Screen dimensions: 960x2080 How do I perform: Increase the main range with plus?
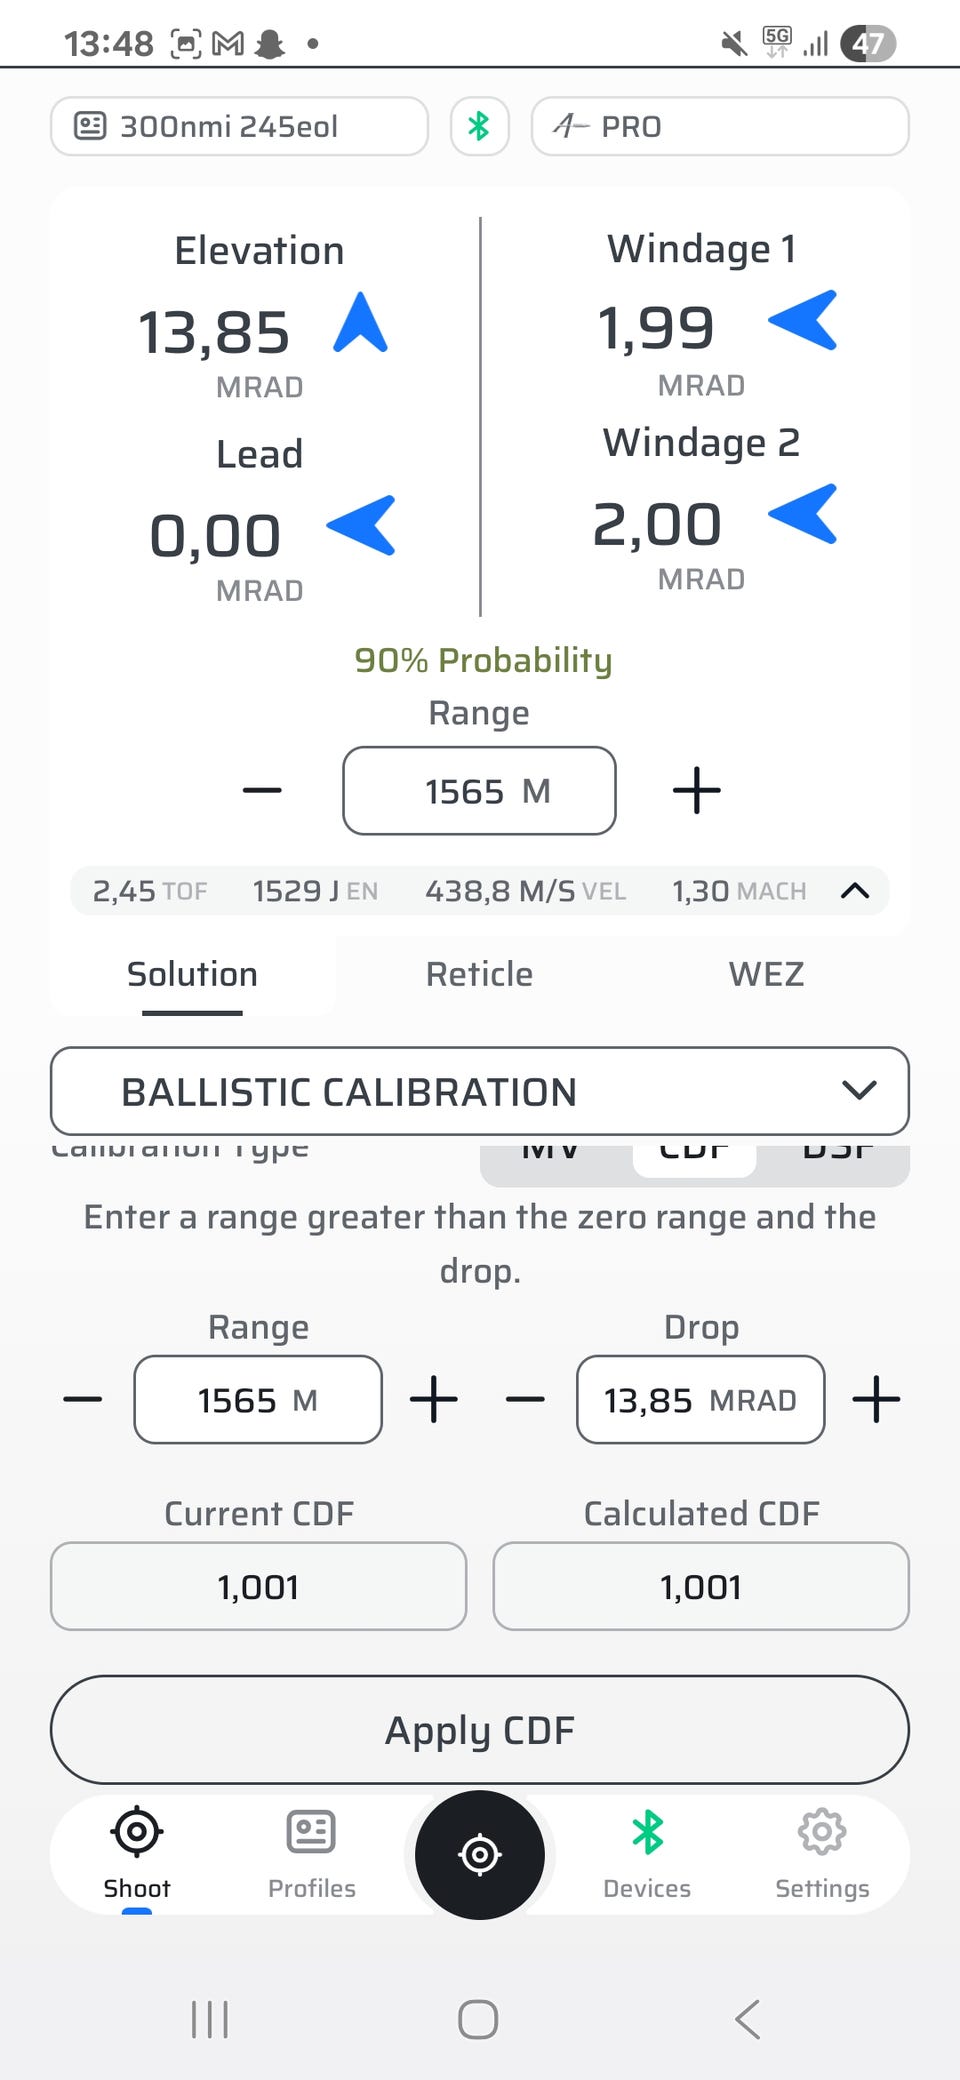(697, 791)
